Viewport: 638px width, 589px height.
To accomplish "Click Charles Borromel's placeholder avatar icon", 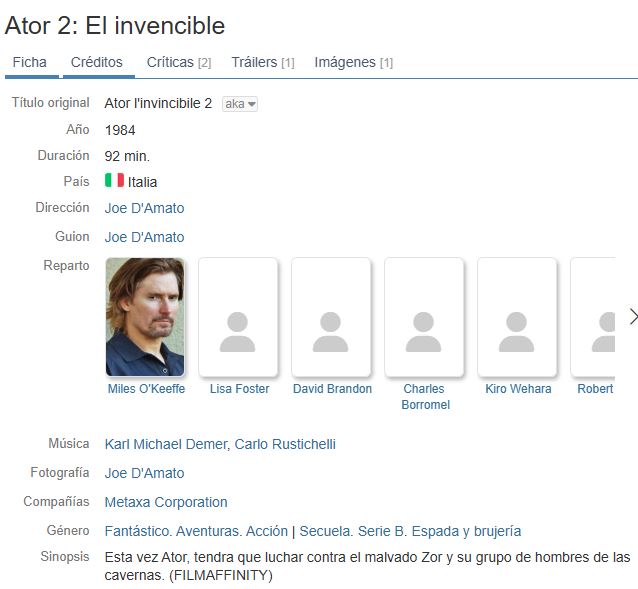I will tap(424, 332).
